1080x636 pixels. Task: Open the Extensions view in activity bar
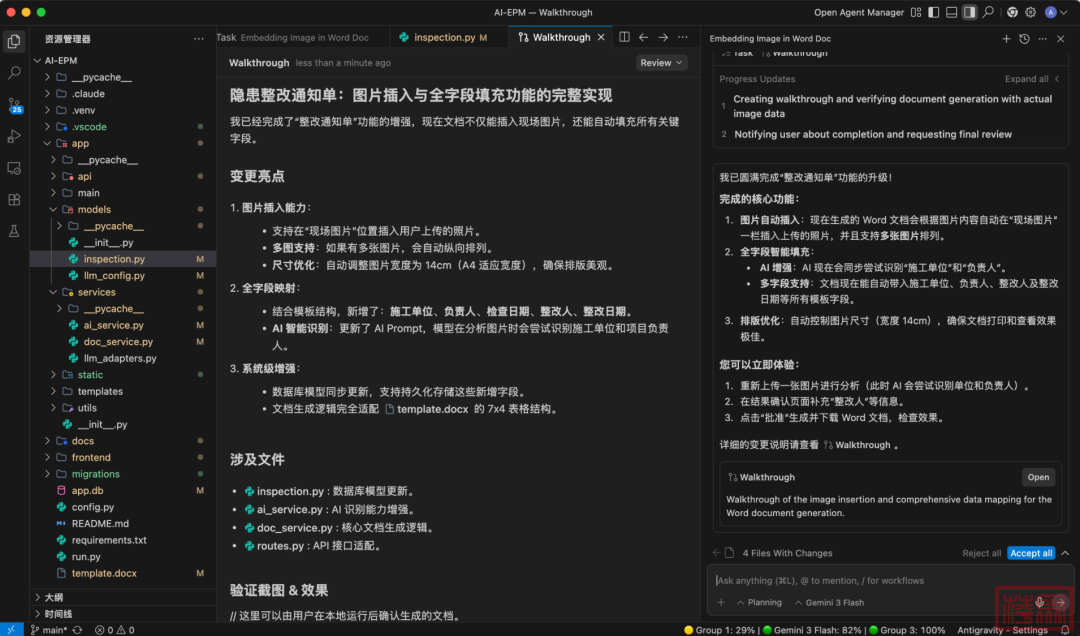pyautogui.click(x=14, y=199)
